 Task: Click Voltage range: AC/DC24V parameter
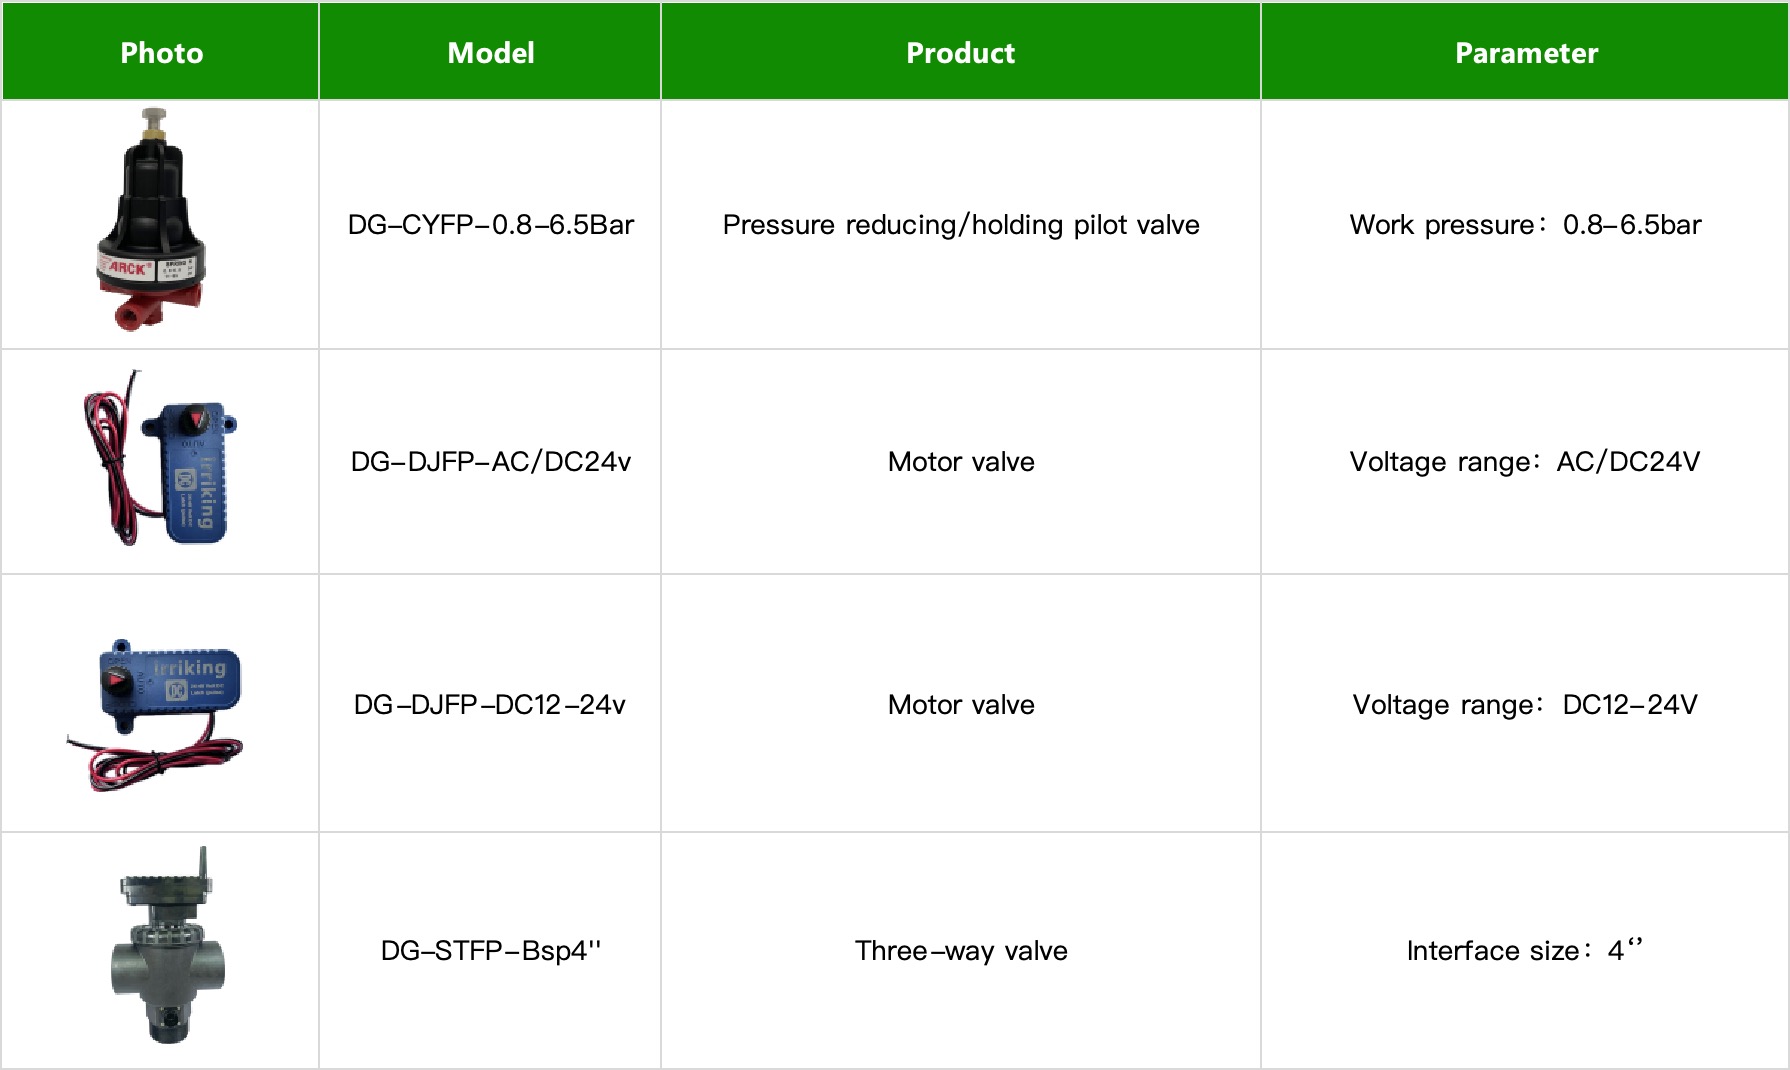[x=1525, y=461]
